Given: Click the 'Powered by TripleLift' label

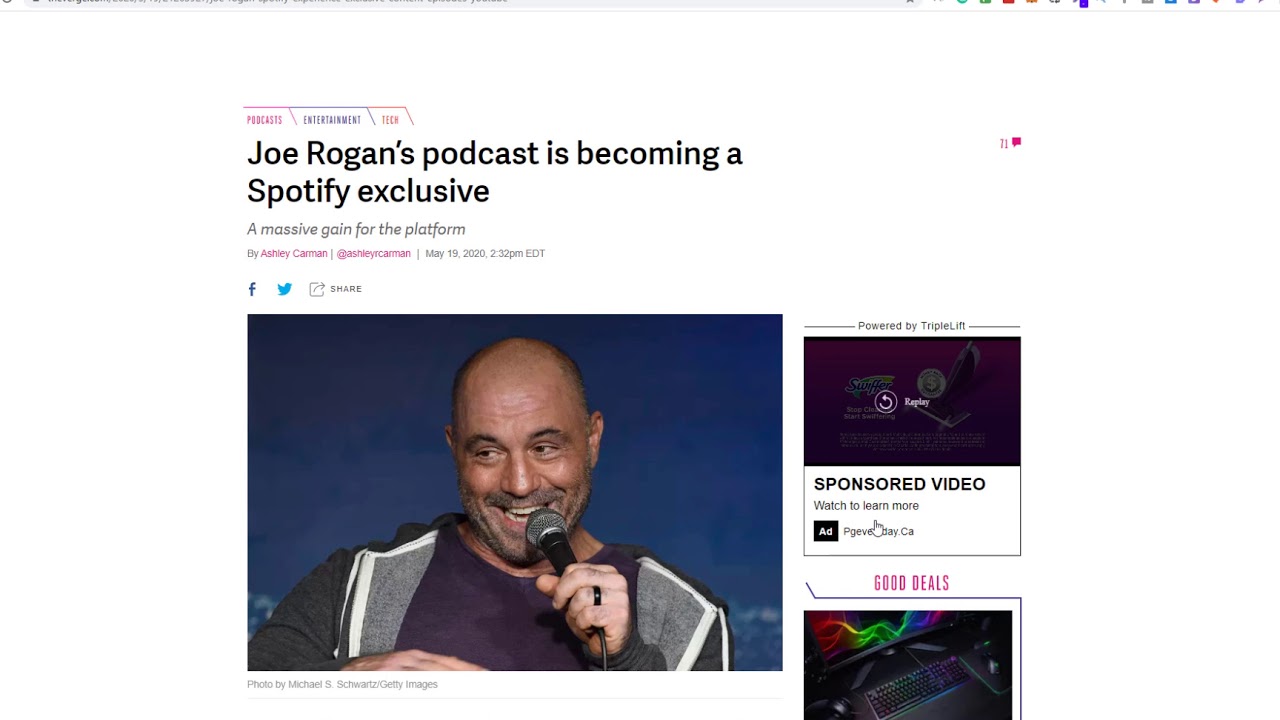Looking at the screenshot, I should (912, 326).
